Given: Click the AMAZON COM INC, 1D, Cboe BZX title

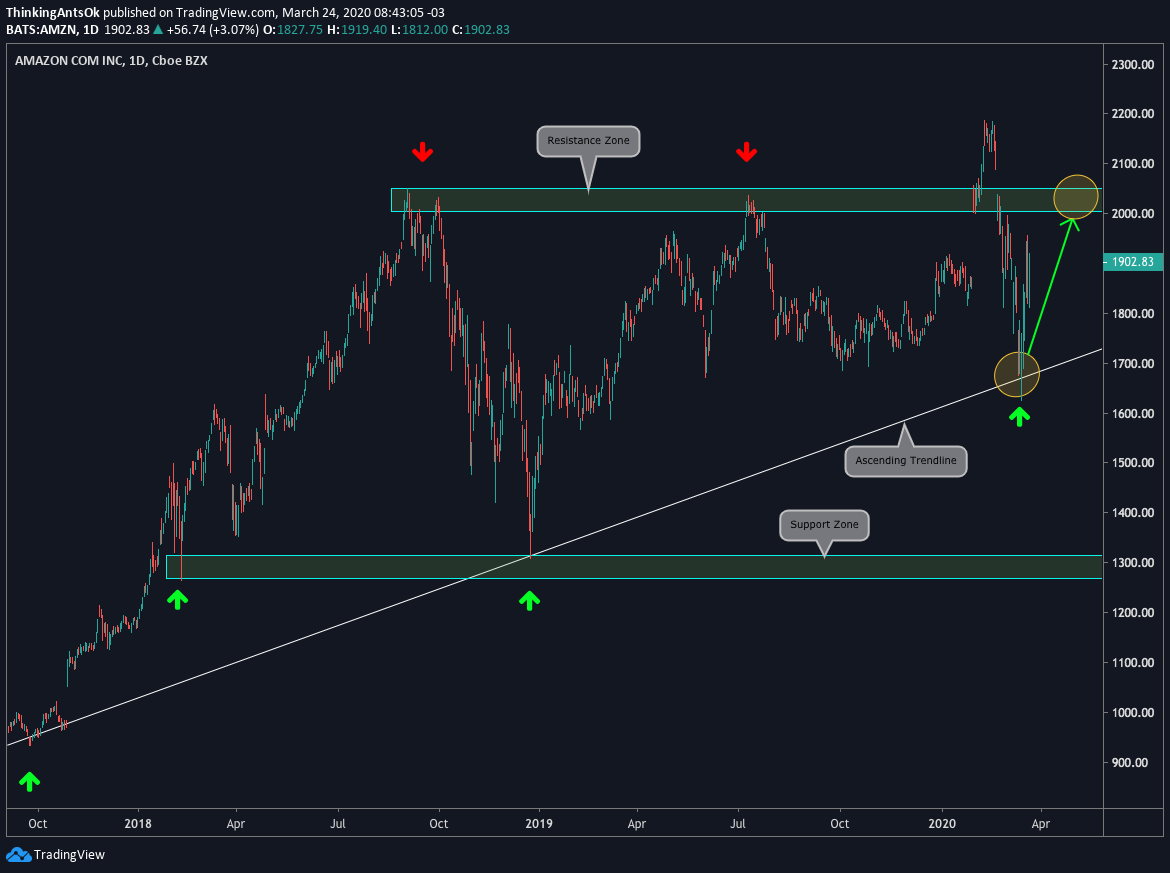Looking at the screenshot, I should [x=111, y=60].
